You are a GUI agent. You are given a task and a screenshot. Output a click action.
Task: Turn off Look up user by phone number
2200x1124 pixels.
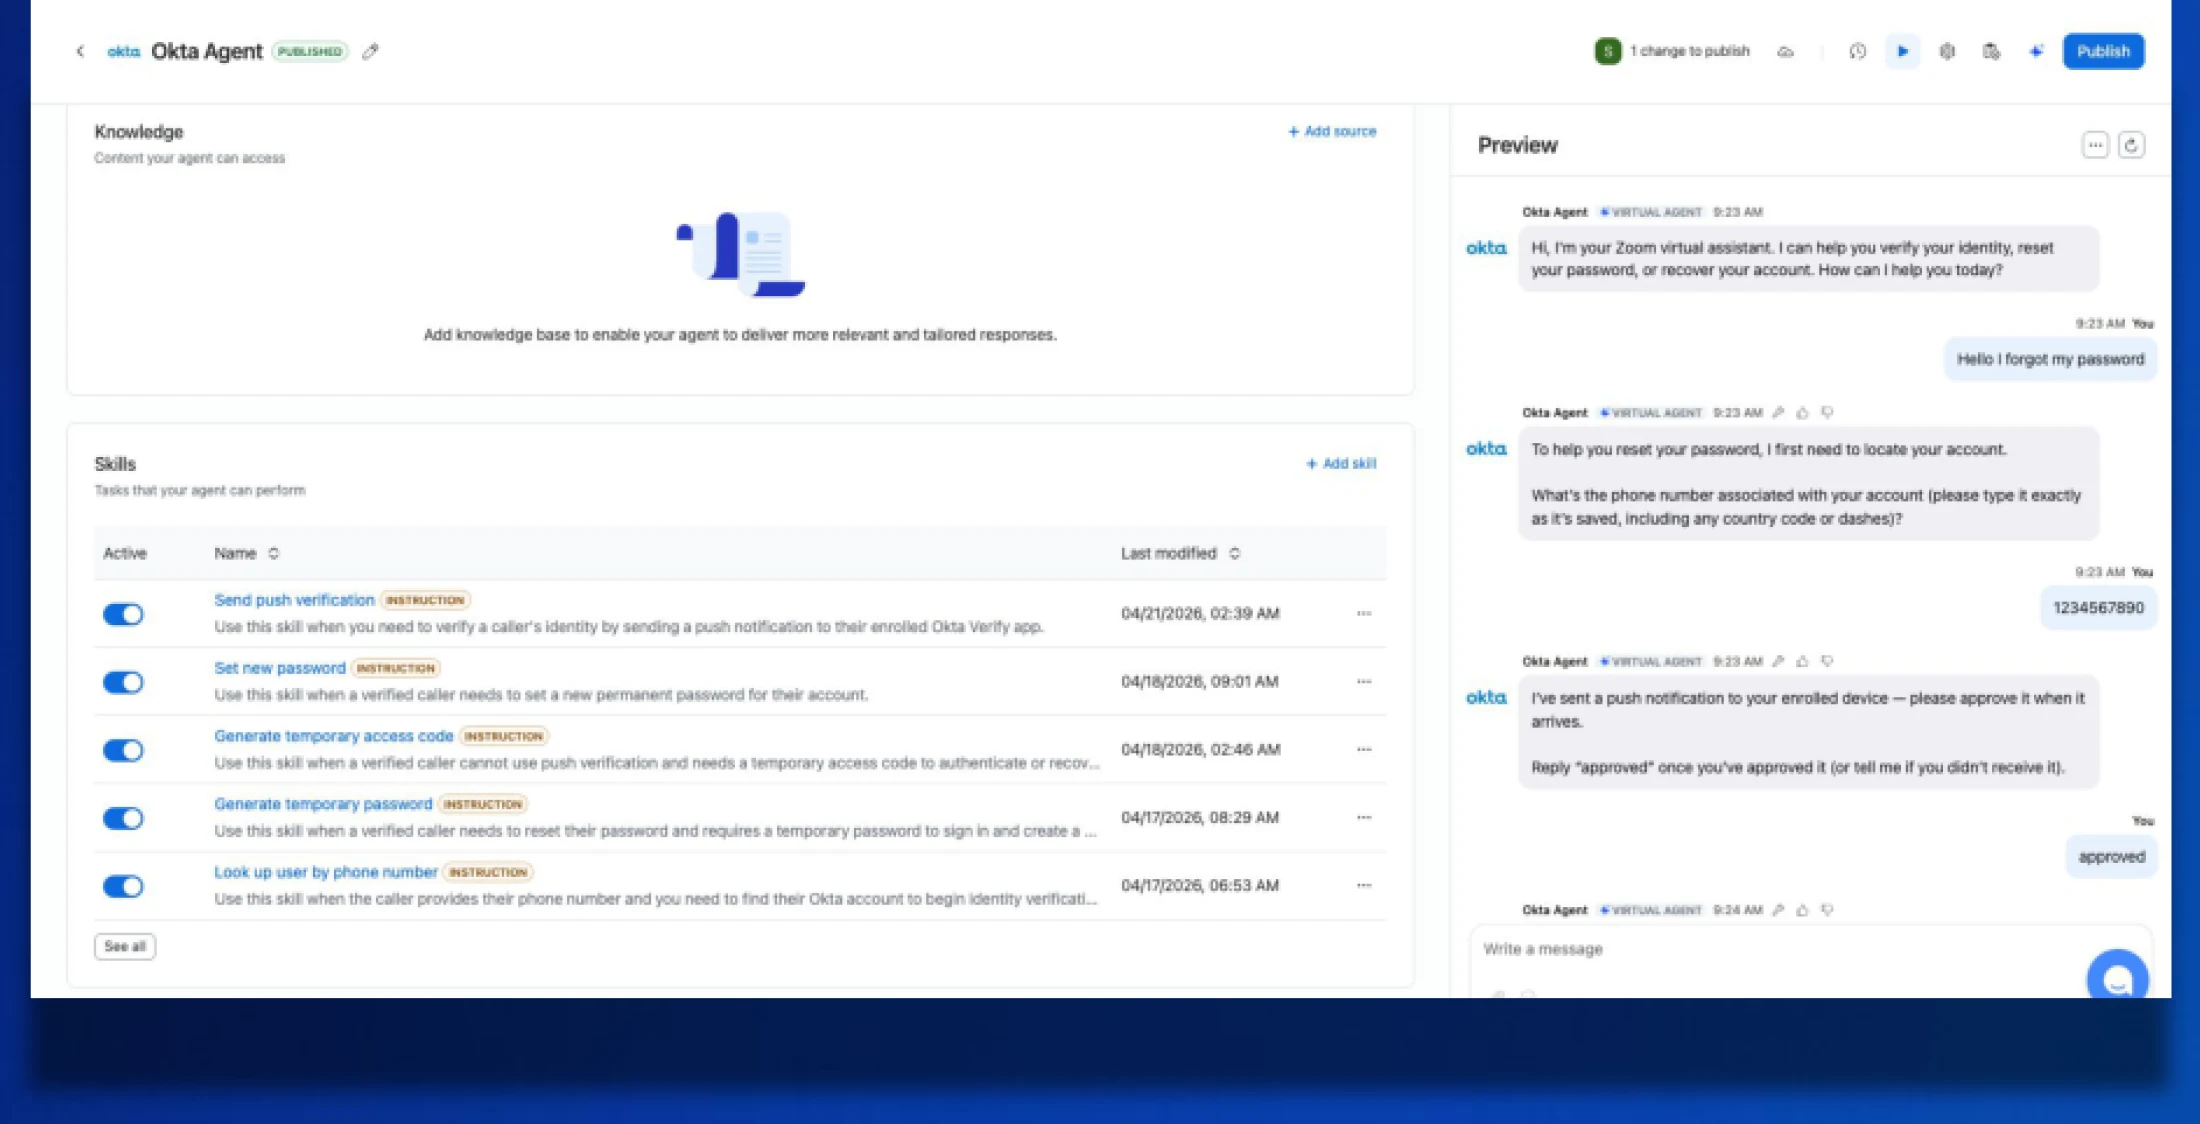point(123,886)
